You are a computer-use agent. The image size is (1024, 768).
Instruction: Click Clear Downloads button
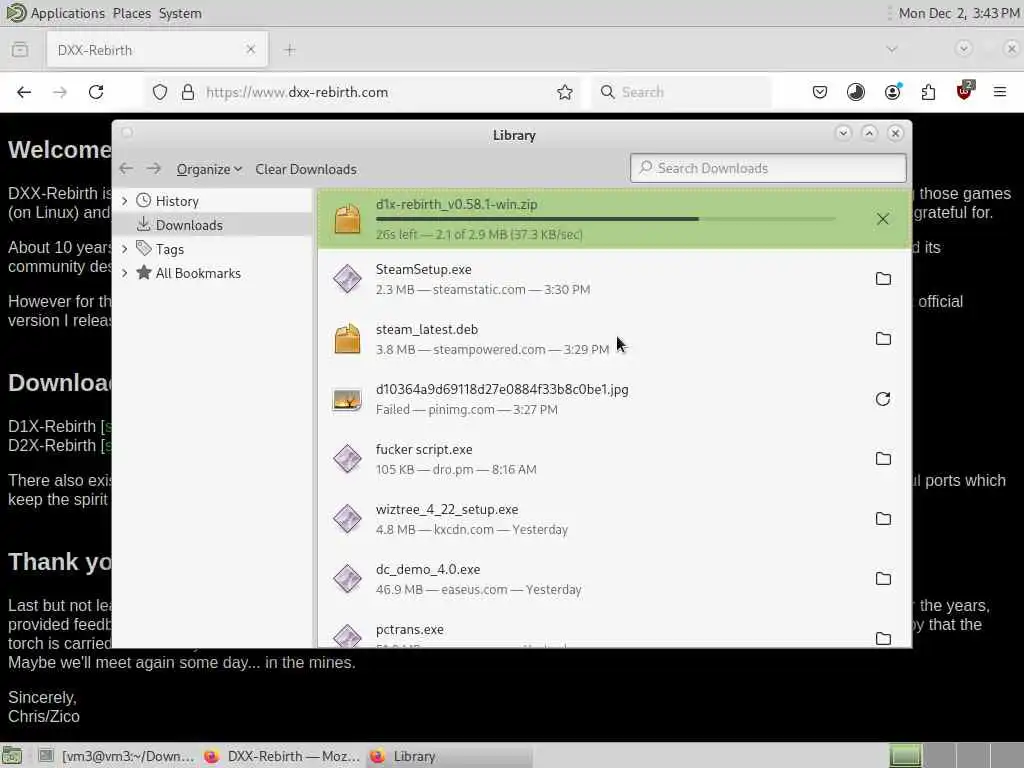click(x=306, y=169)
